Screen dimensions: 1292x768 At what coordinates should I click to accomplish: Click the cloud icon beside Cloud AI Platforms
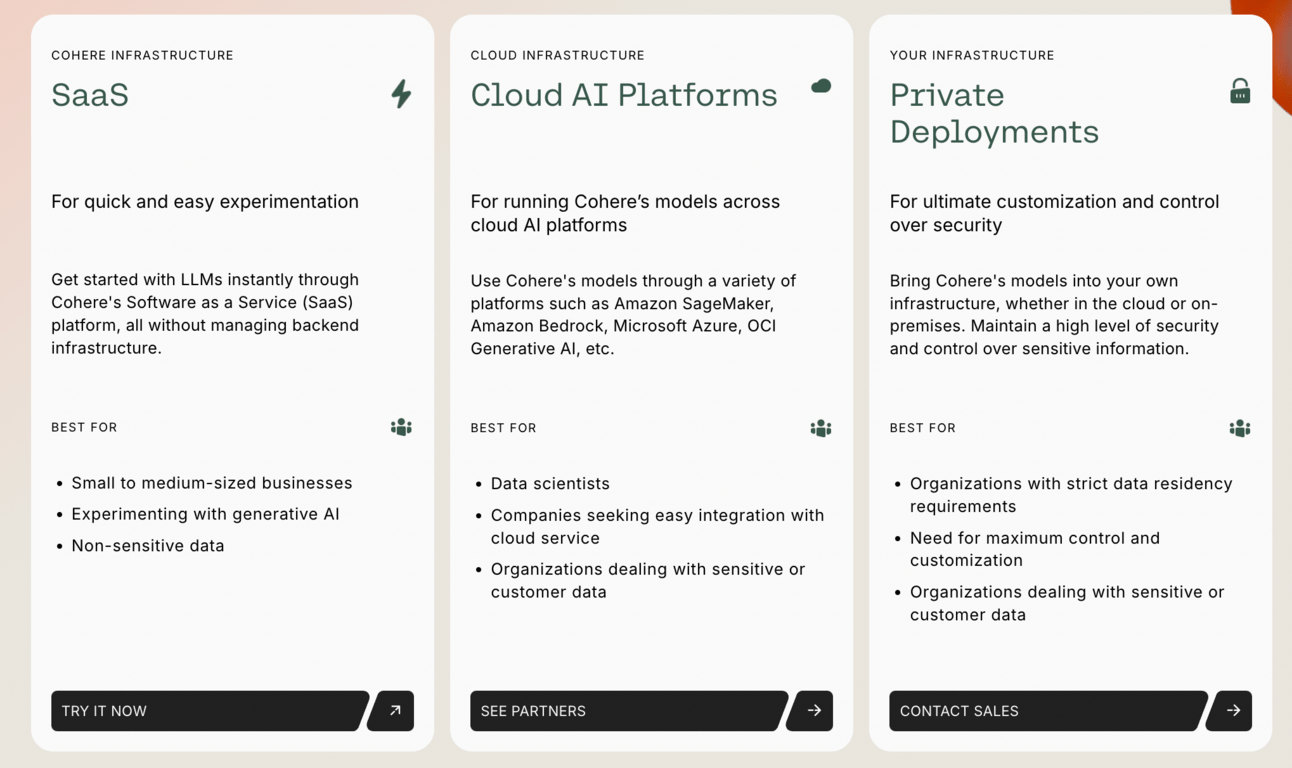pyautogui.click(x=821, y=86)
